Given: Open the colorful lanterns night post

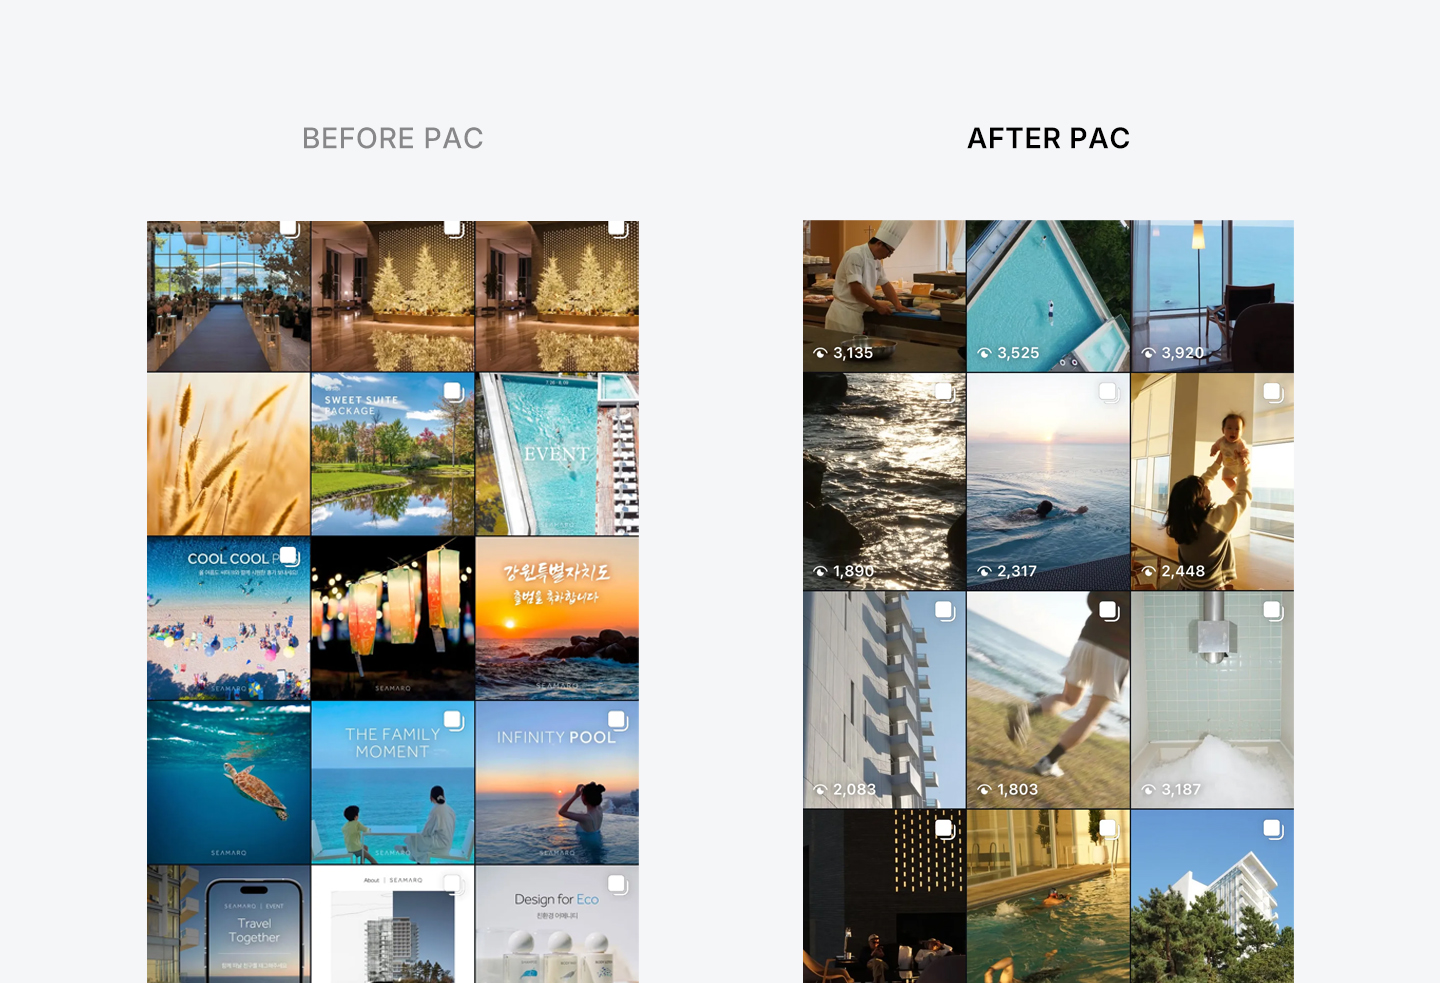Looking at the screenshot, I should tap(393, 618).
